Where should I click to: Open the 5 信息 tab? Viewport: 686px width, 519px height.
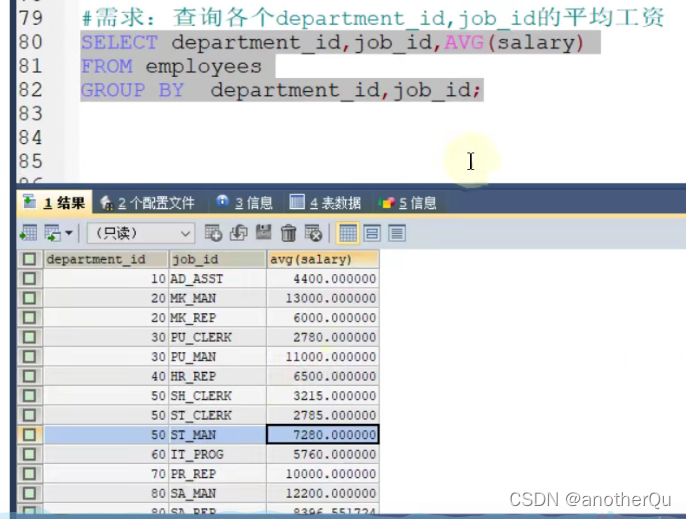click(x=408, y=203)
